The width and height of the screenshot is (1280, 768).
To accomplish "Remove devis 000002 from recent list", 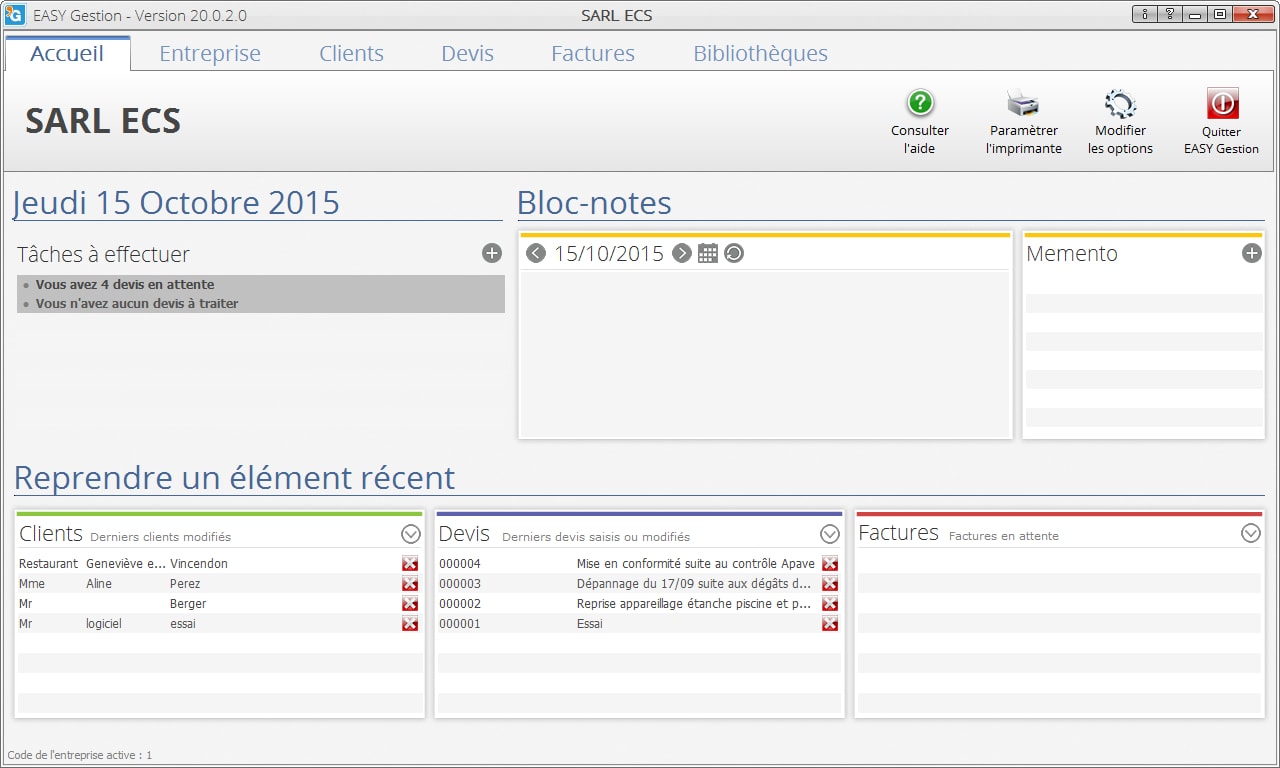I will pyautogui.click(x=829, y=604).
